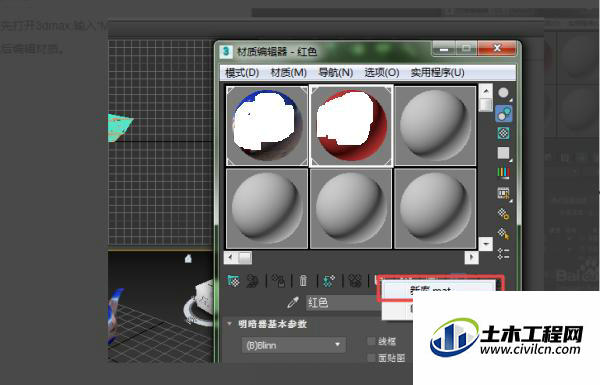Select the bottom-middle gray sample slot
The image size is (600, 385).
351,209
